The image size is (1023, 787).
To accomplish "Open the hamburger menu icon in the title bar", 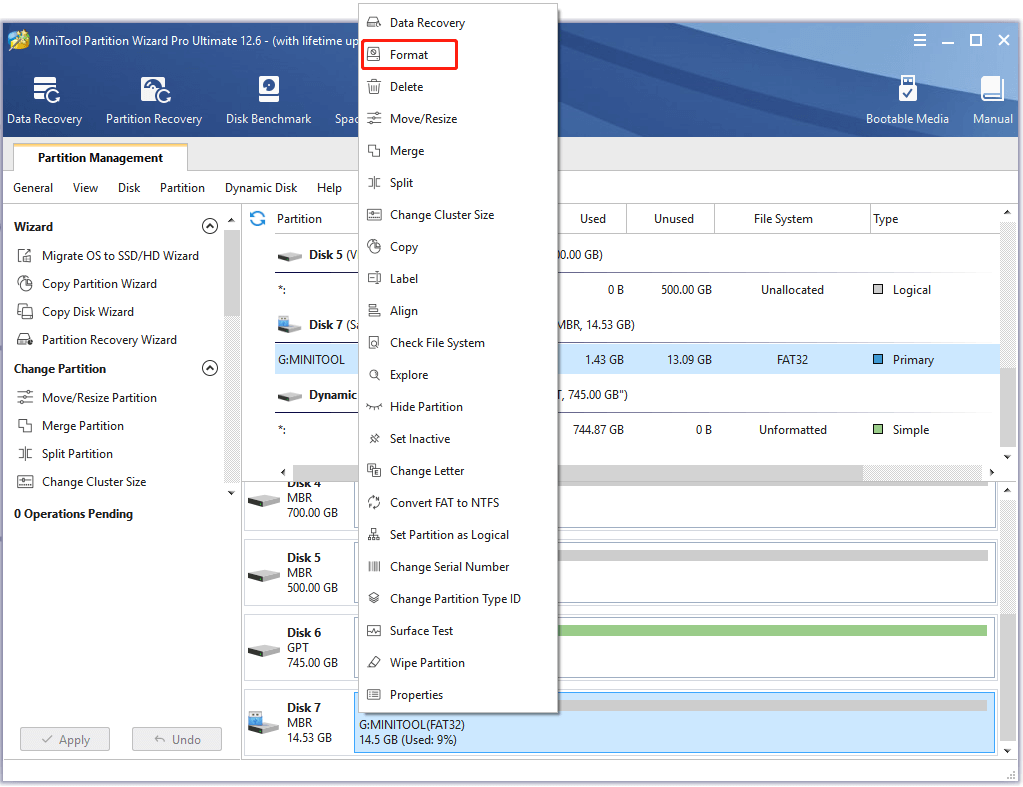I will click(920, 40).
